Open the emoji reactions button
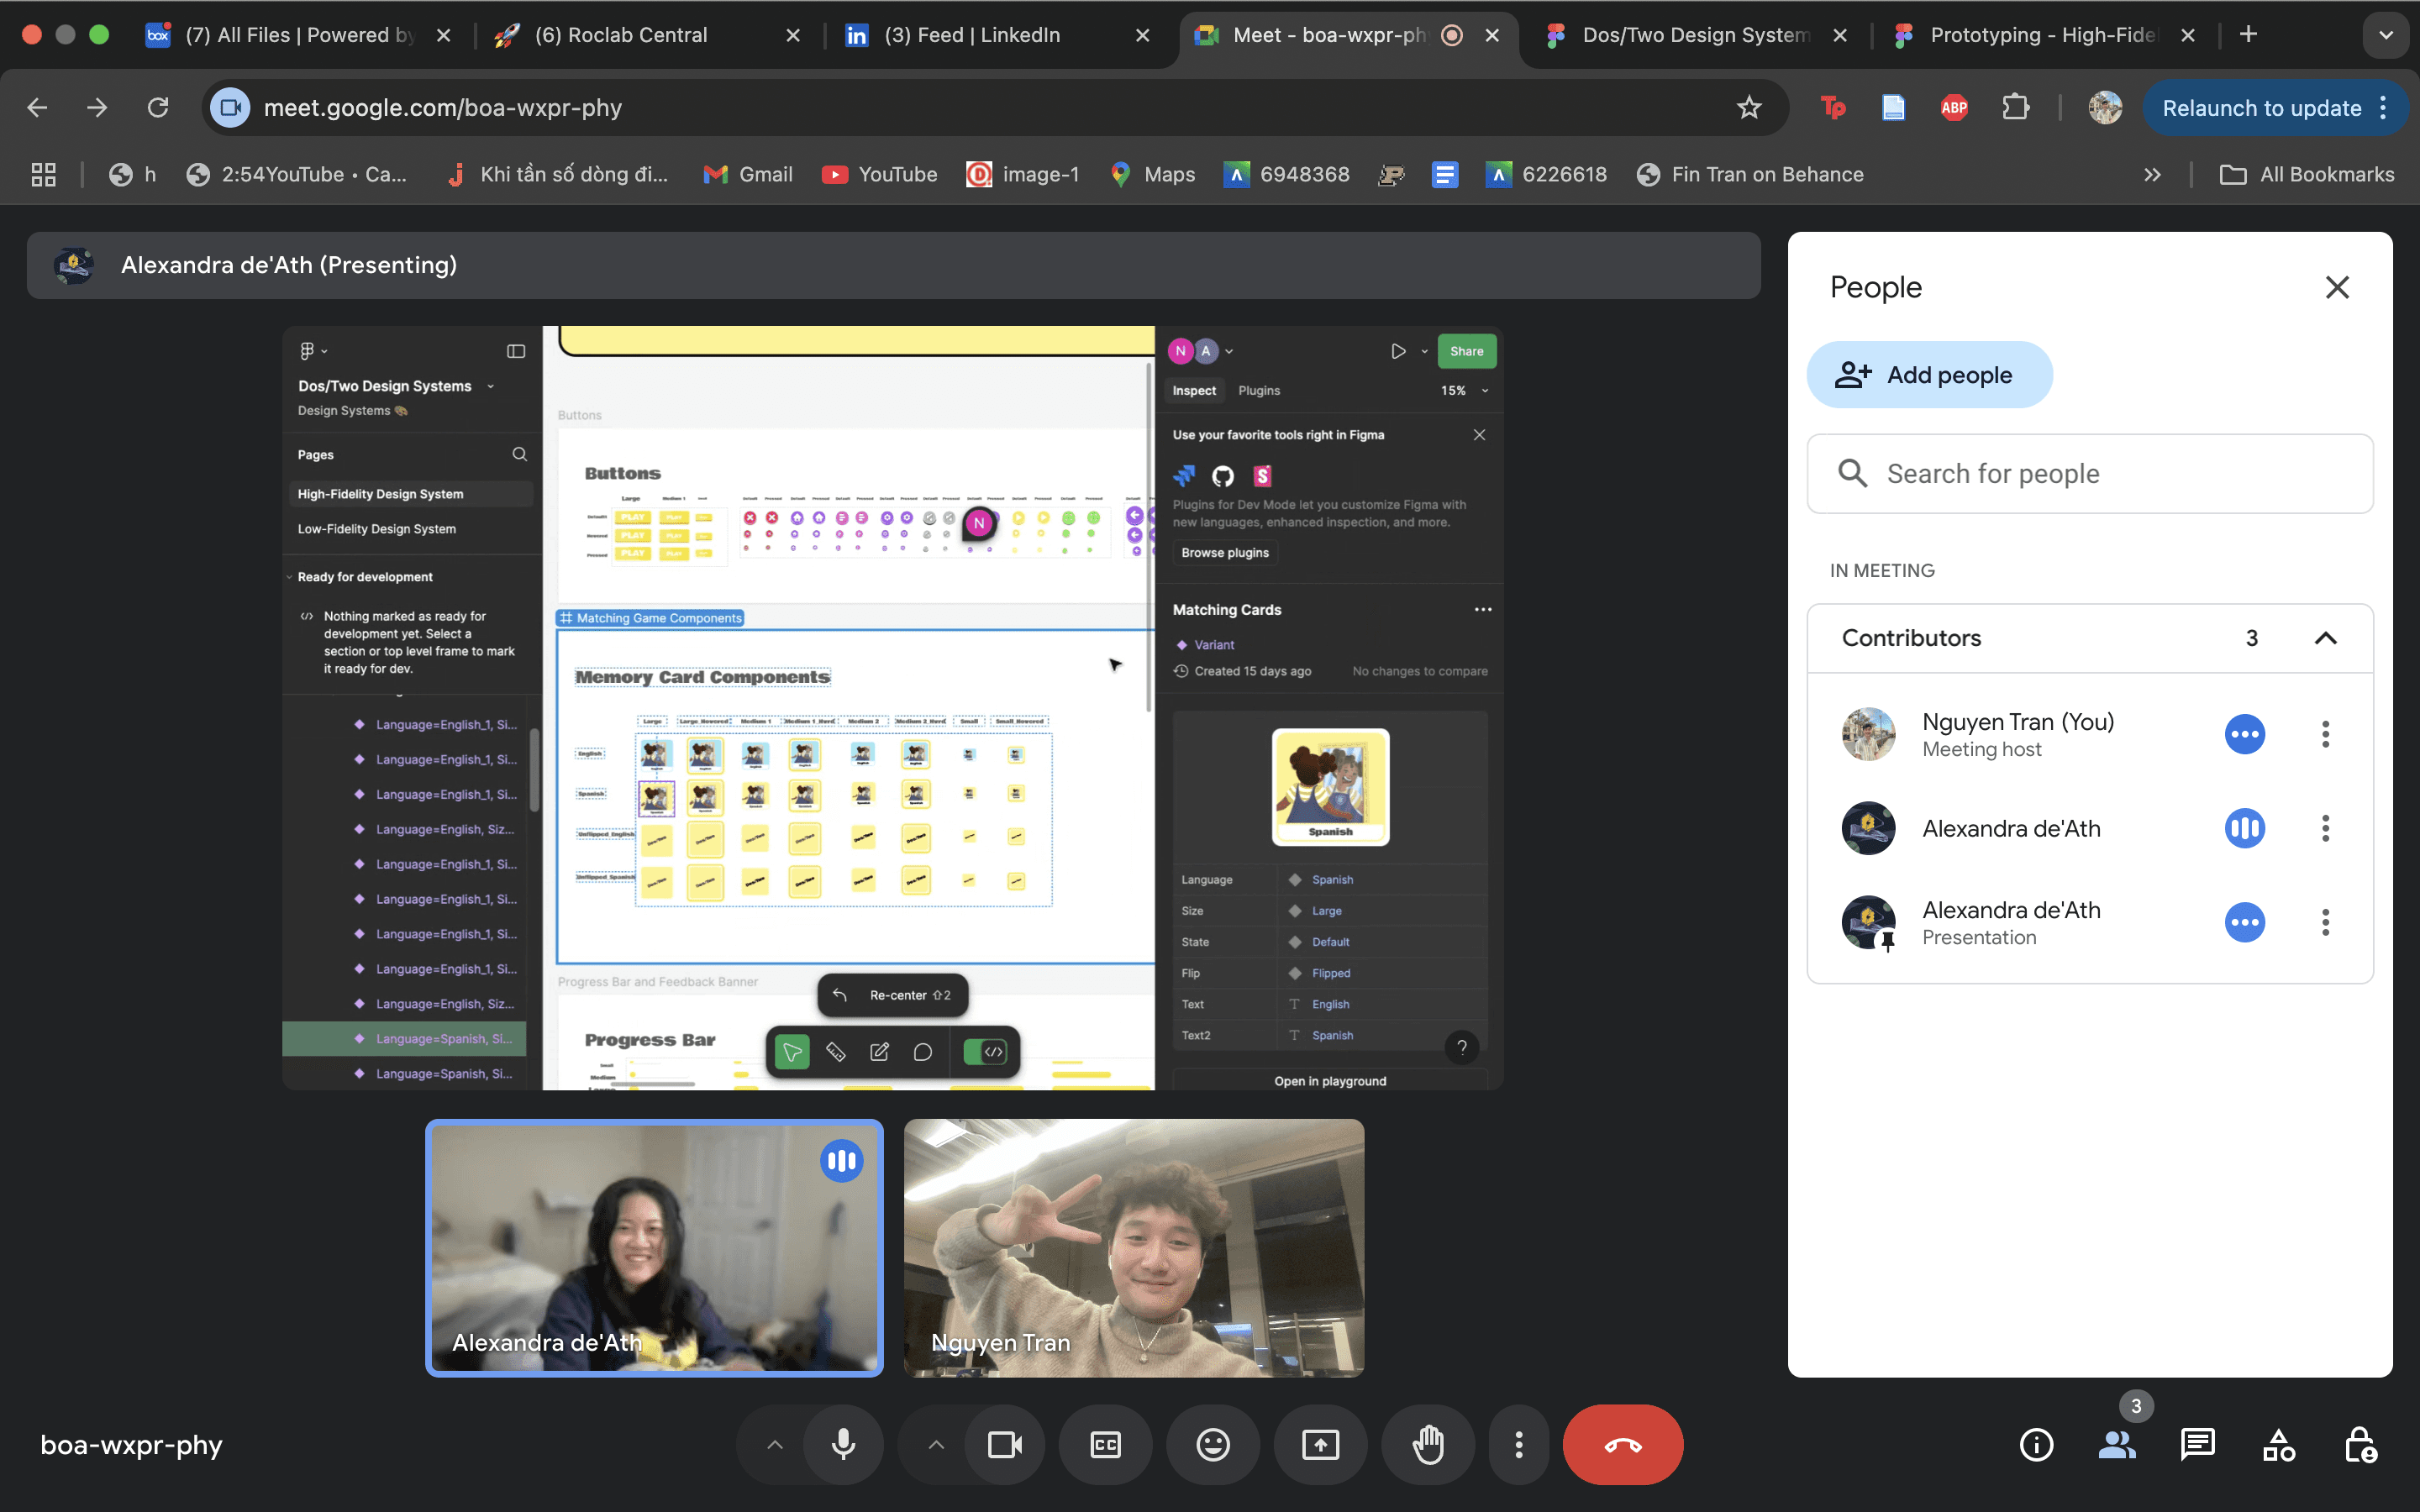 [1212, 1444]
